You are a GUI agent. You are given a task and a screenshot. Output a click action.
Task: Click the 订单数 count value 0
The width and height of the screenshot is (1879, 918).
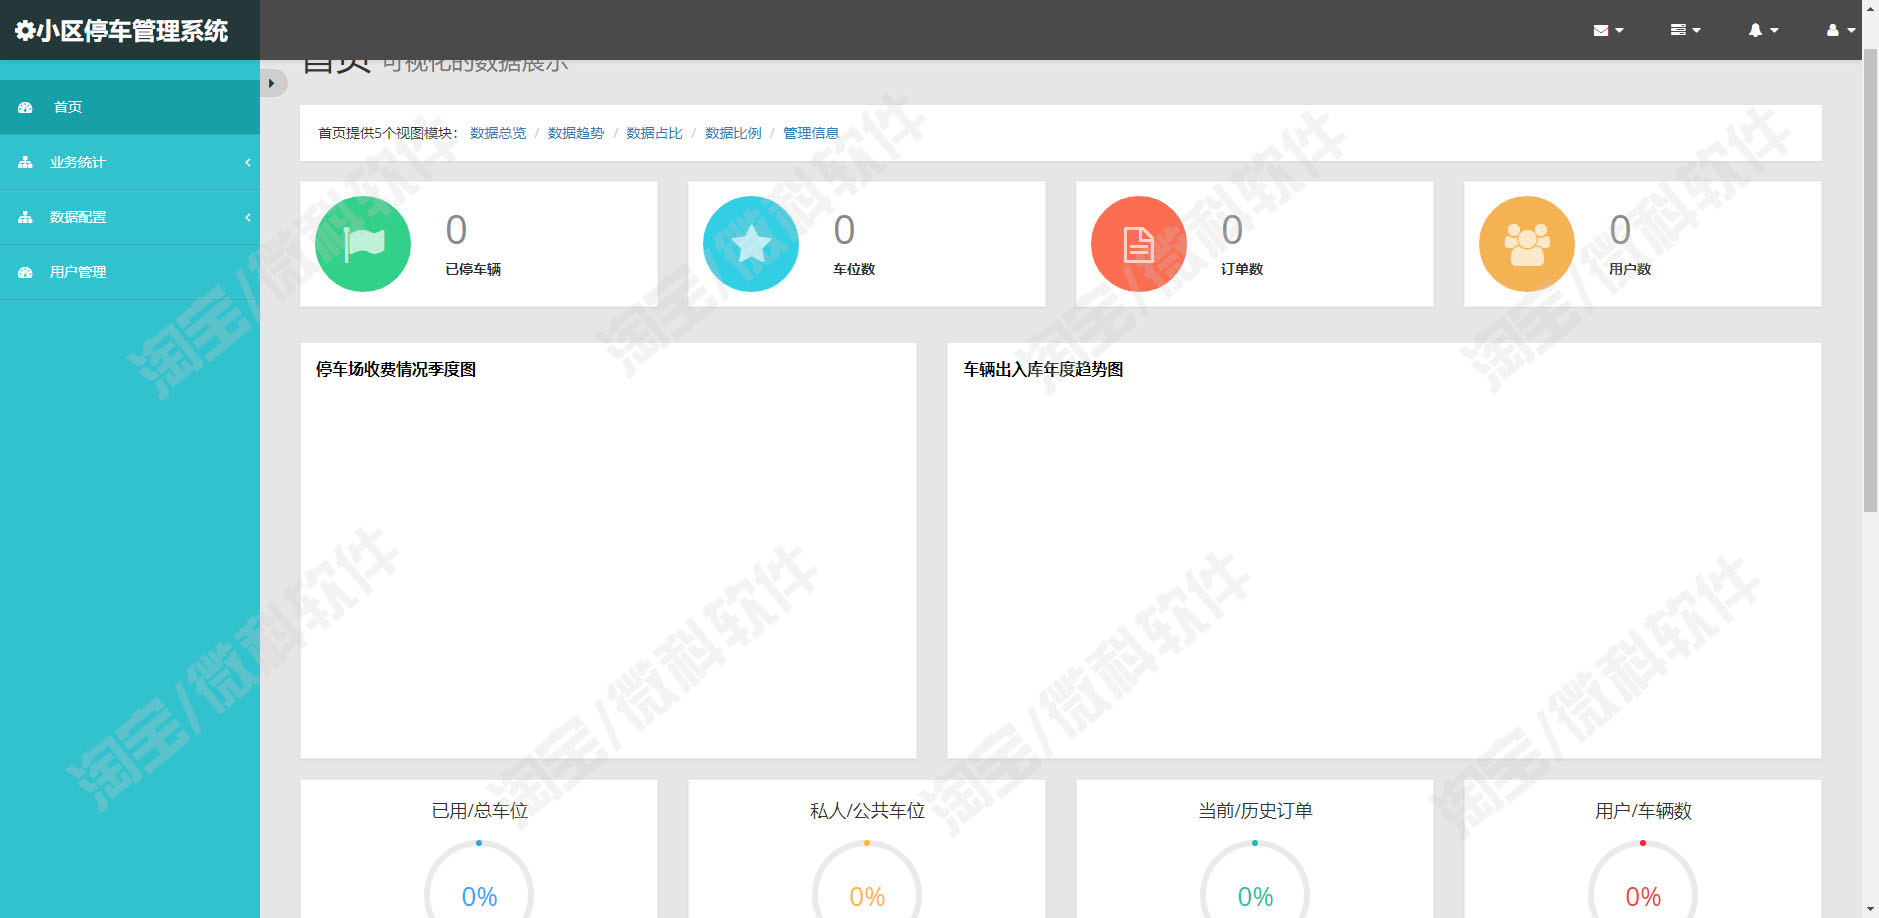pyautogui.click(x=1232, y=230)
